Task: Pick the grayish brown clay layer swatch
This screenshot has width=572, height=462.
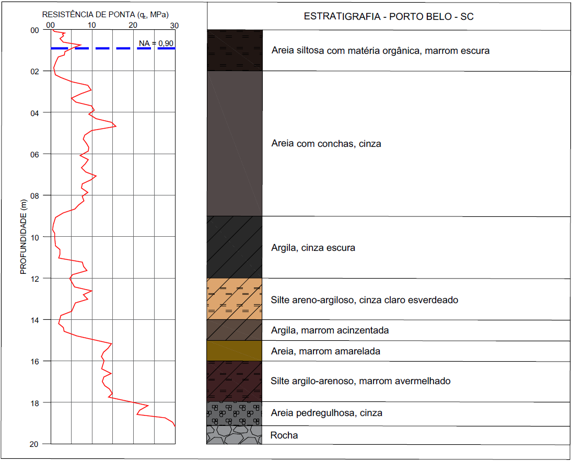Action: point(235,330)
